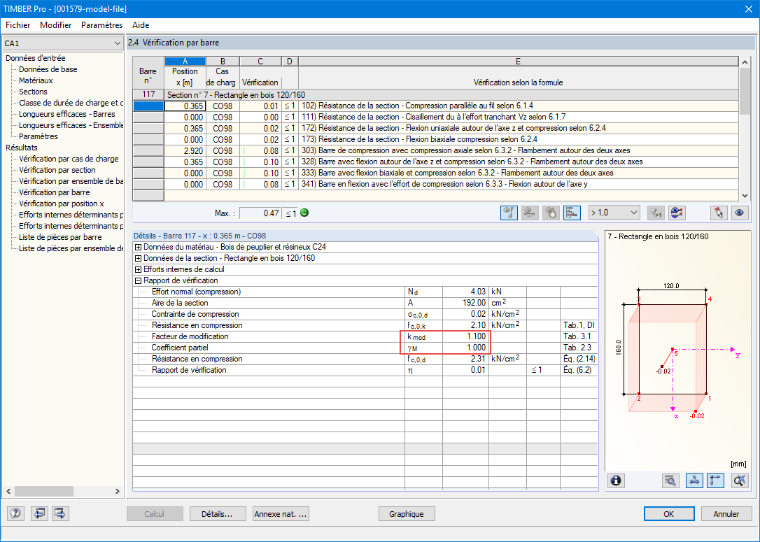
Task: Click the section info icon button
Action: coord(616,480)
